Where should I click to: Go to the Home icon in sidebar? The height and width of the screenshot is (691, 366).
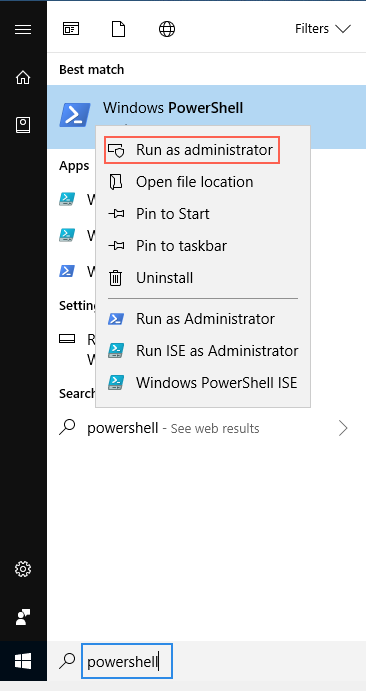coord(23,78)
